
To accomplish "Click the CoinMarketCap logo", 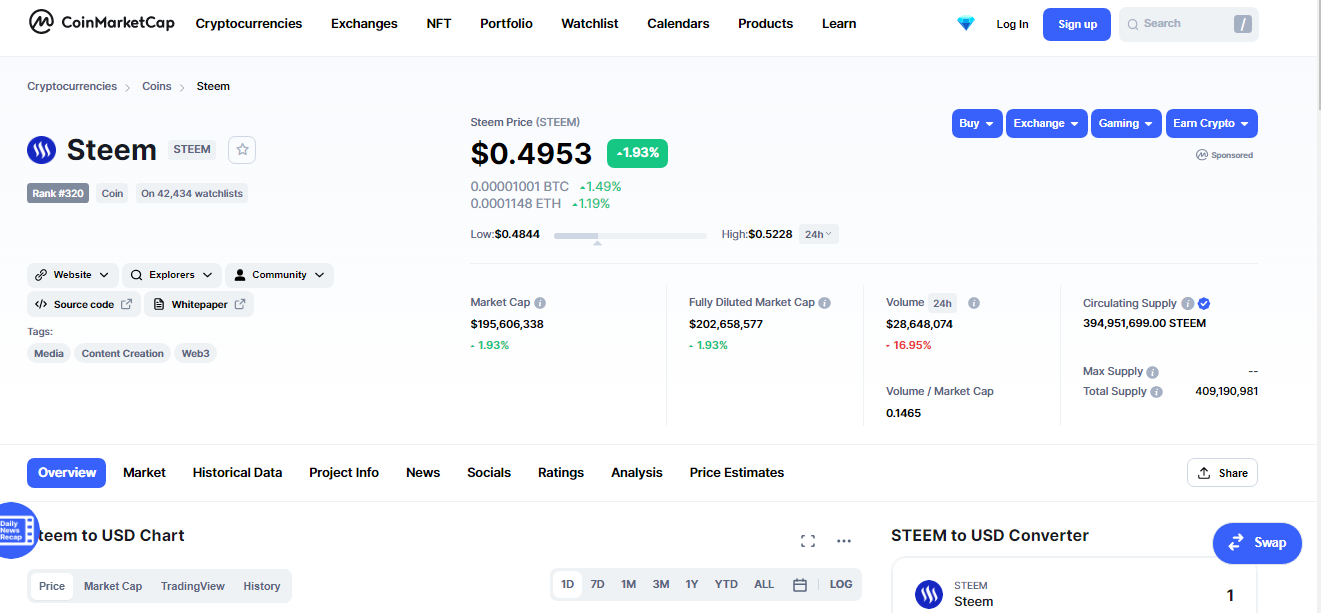I will point(101,22).
